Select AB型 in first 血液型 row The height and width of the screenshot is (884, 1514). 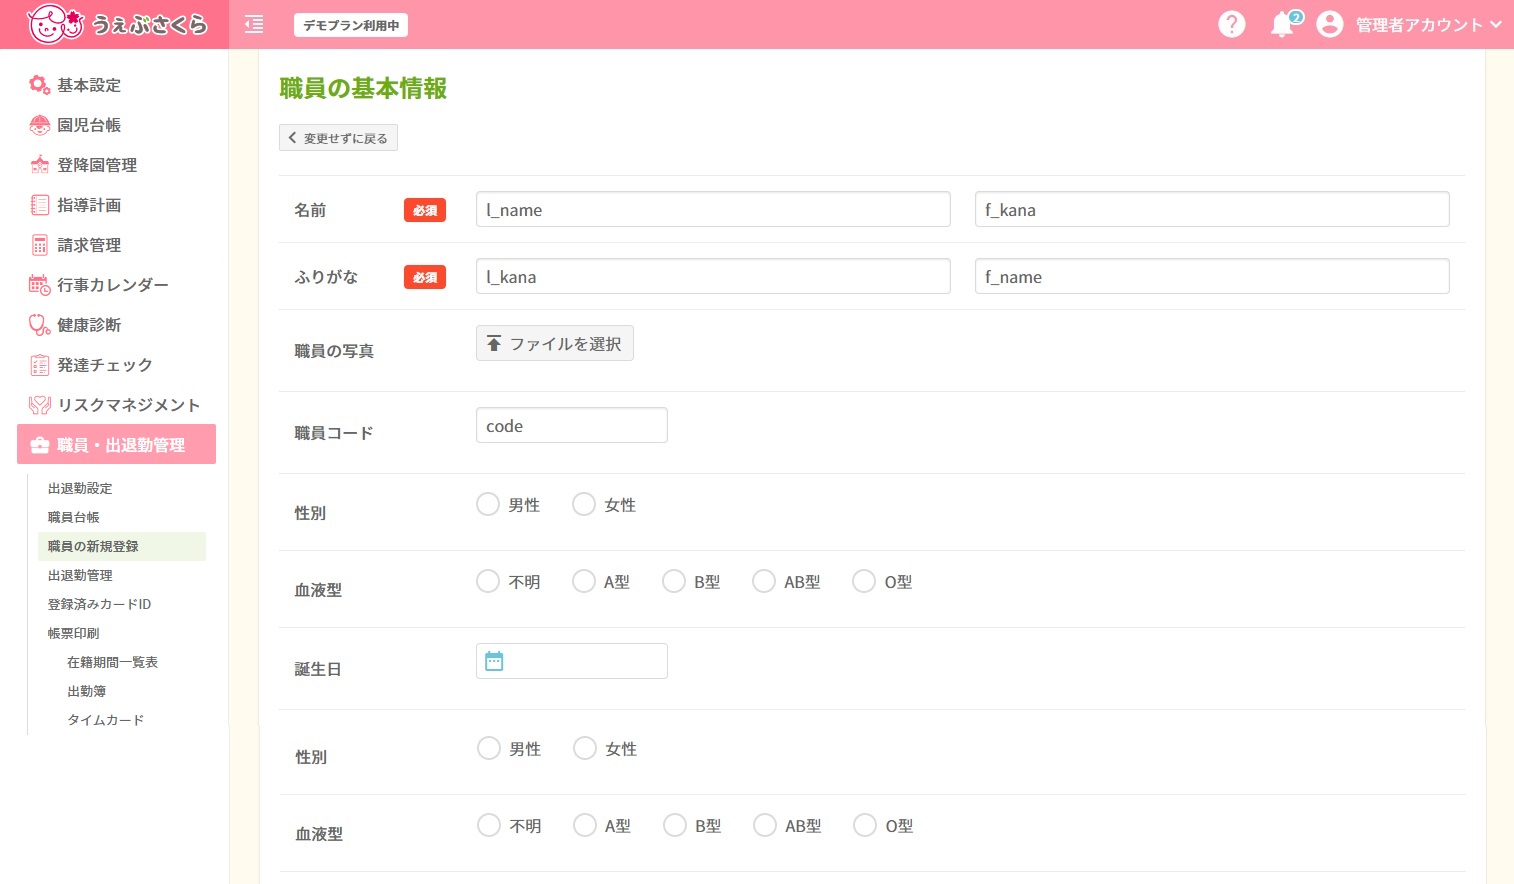point(764,581)
